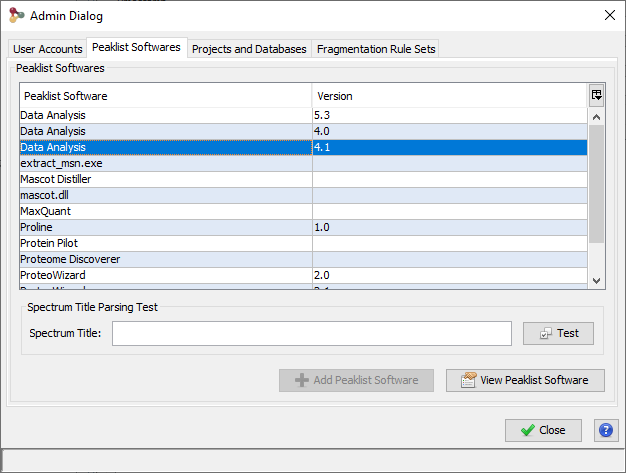Close the Admin Dialog window with X
This screenshot has height=473, width=626.
coord(610,15)
